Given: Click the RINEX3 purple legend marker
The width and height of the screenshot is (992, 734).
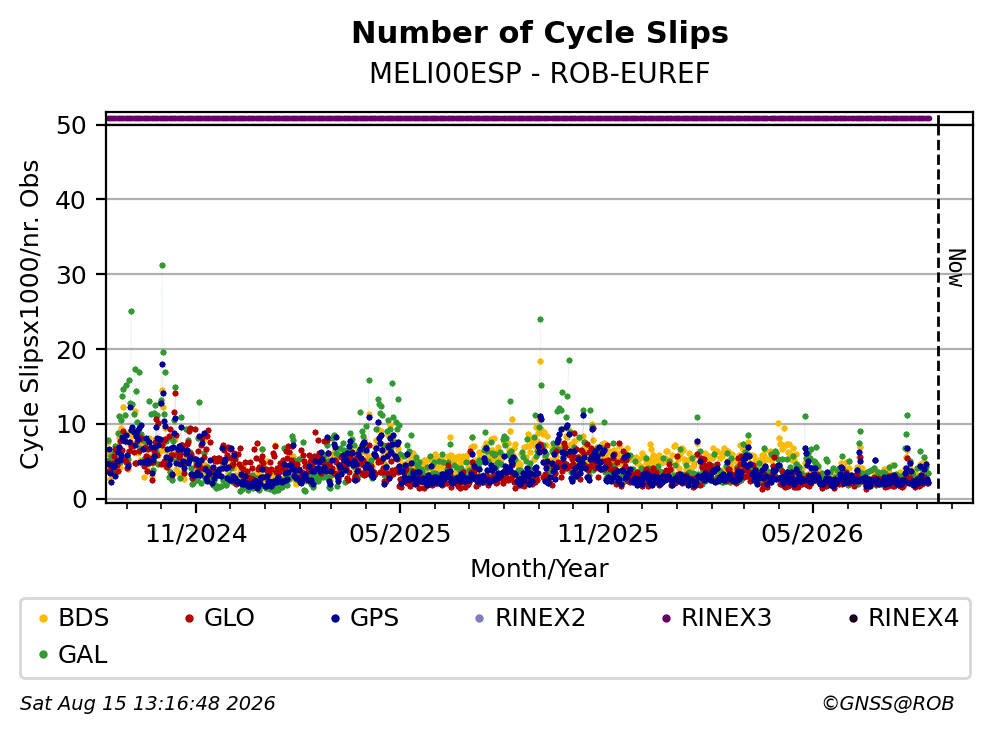Looking at the screenshot, I should 666,618.
